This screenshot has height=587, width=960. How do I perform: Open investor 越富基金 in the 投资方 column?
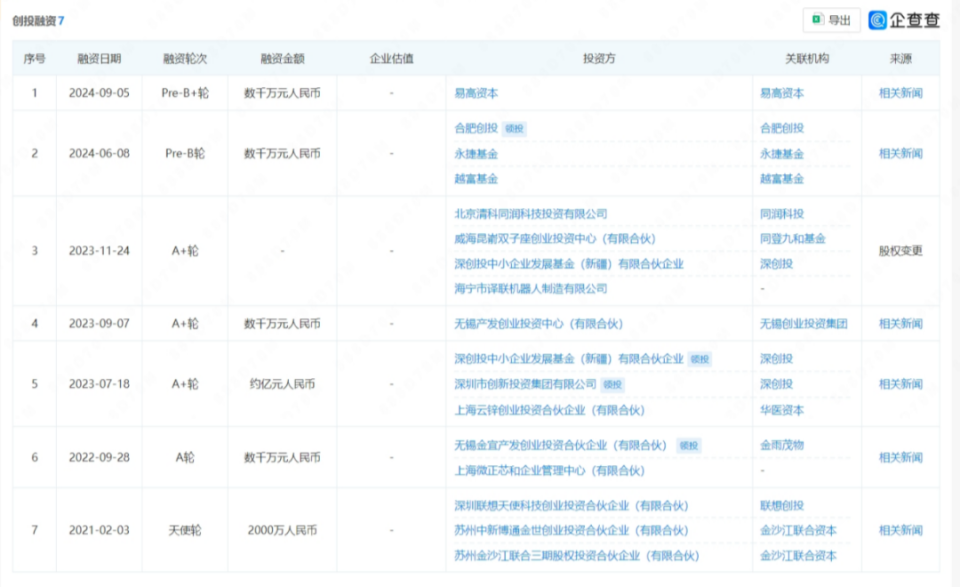point(476,179)
